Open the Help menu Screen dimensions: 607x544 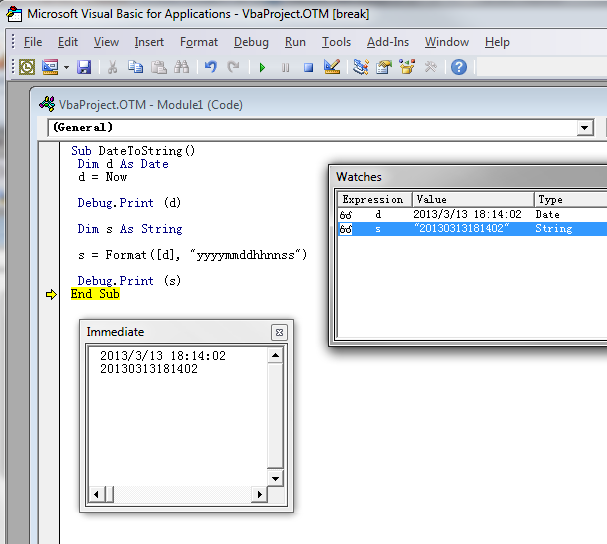click(x=497, y=42)
